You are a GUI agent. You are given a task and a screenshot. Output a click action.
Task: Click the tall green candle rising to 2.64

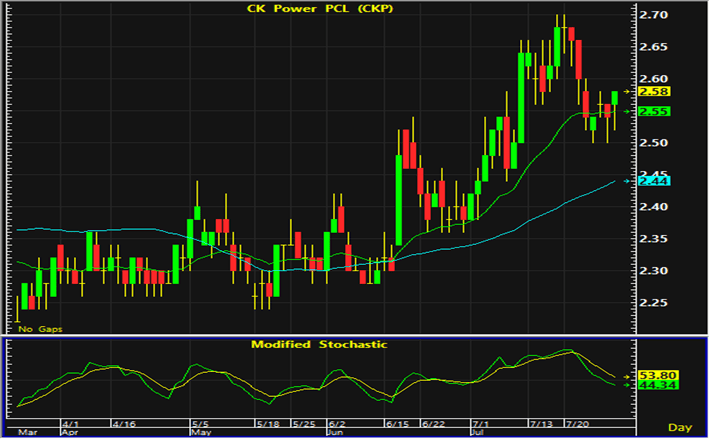click(521, 98)
